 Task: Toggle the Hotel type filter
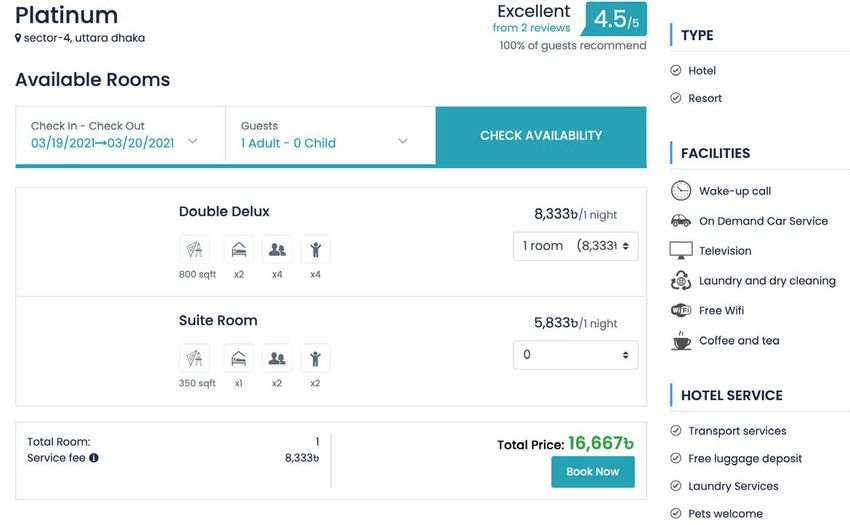coord(675,71)
